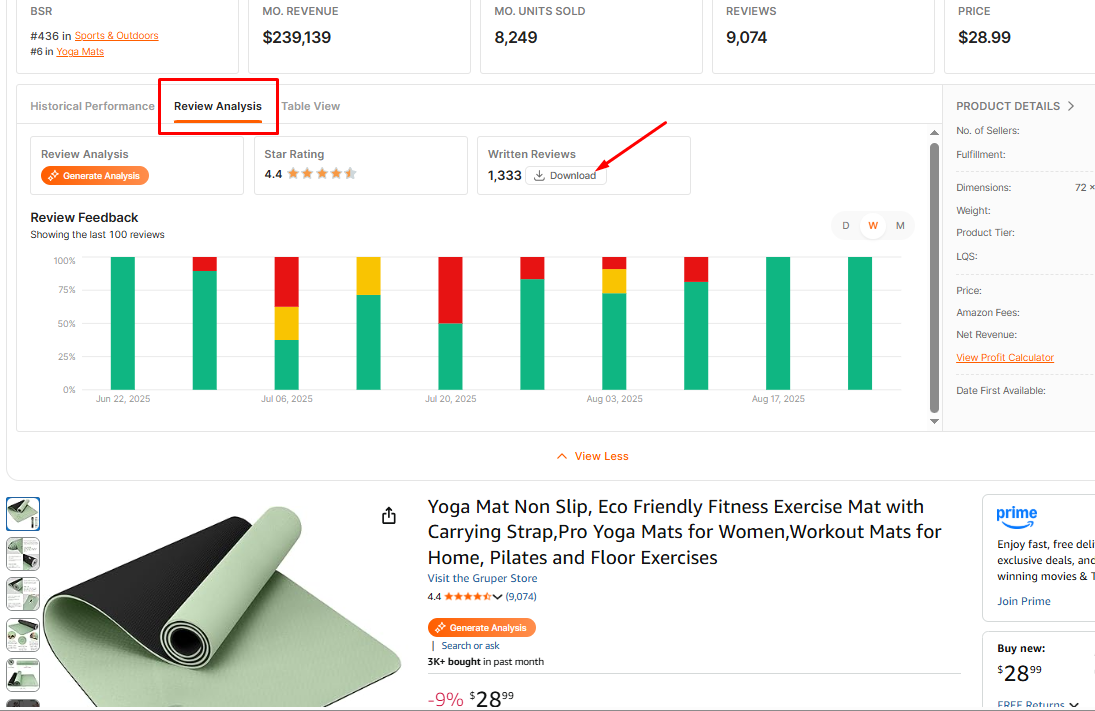The width and height of the screenshot is (1095, 711).
Task: Click the Yoga Mats category link
Action: pos(80,52)
